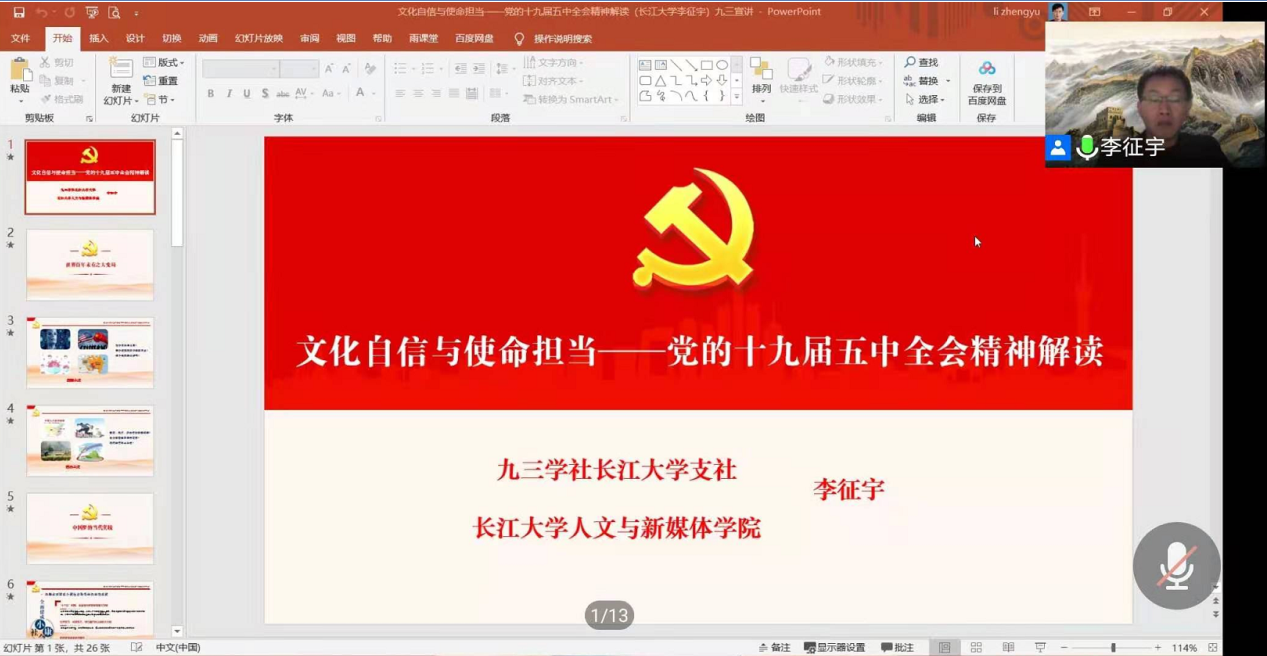Toggle the Notes (备注) pane
The width and height of the screenshot is (1267, 656).
774,648
